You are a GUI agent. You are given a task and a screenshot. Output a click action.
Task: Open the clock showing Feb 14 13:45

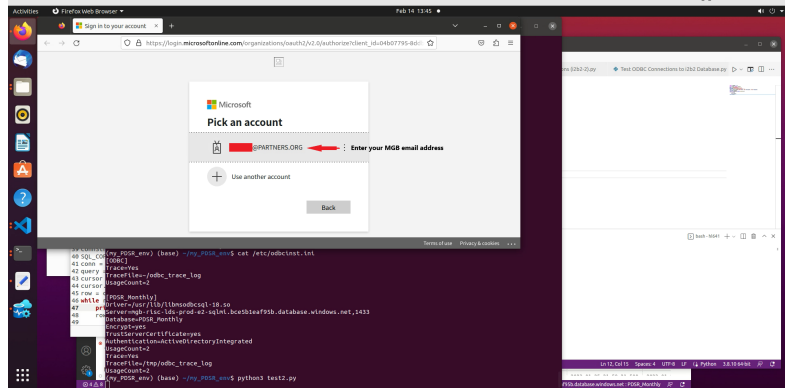click(x=414, y=11)
